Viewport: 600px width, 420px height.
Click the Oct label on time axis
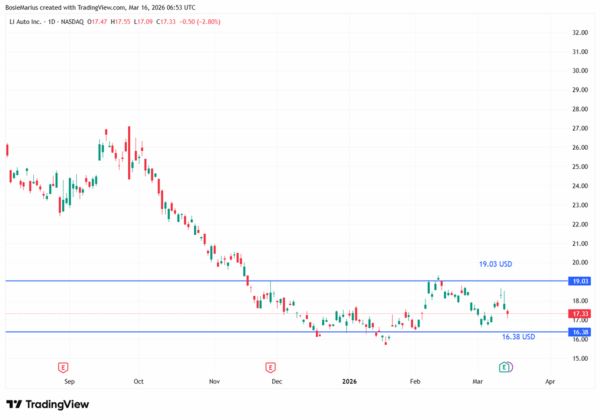pos(139,381)
